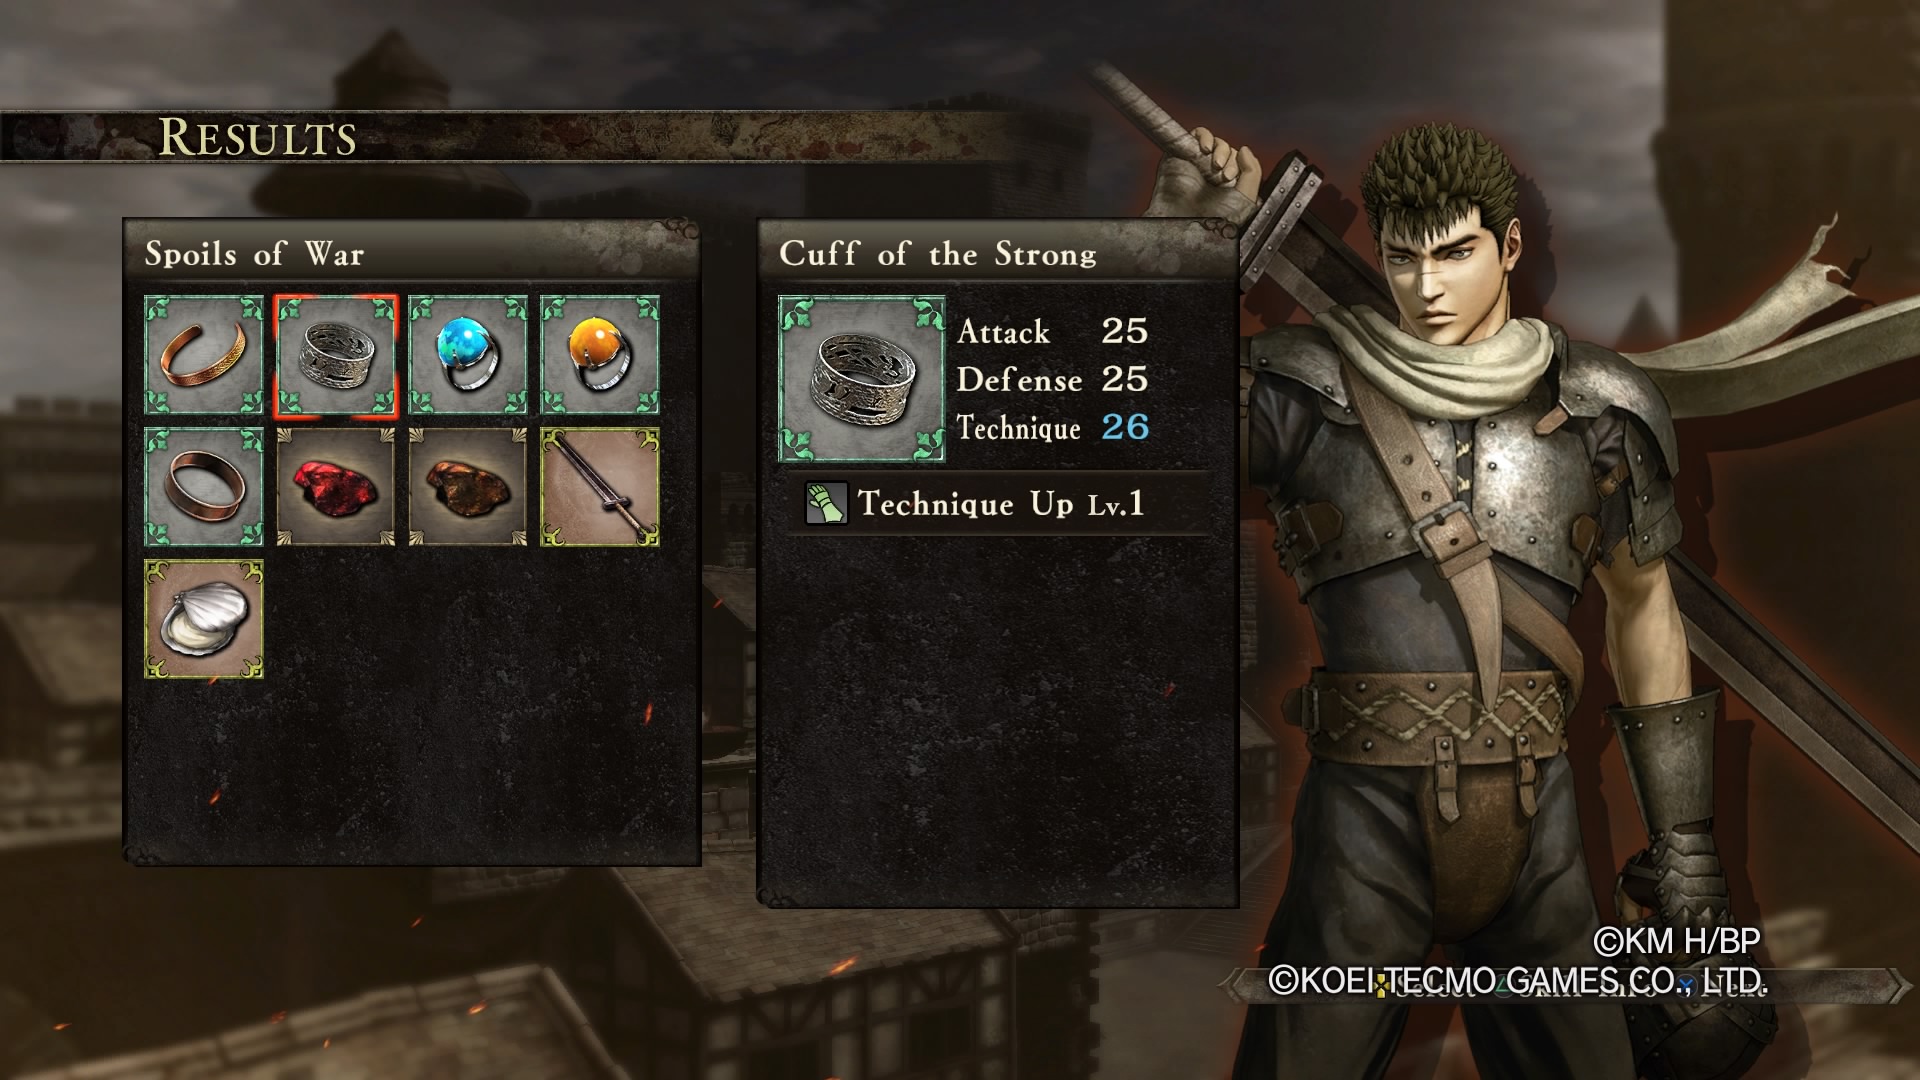Select the copper bangle spoil item
This screenshot has width=1920, height=1080.
(204, 355)
